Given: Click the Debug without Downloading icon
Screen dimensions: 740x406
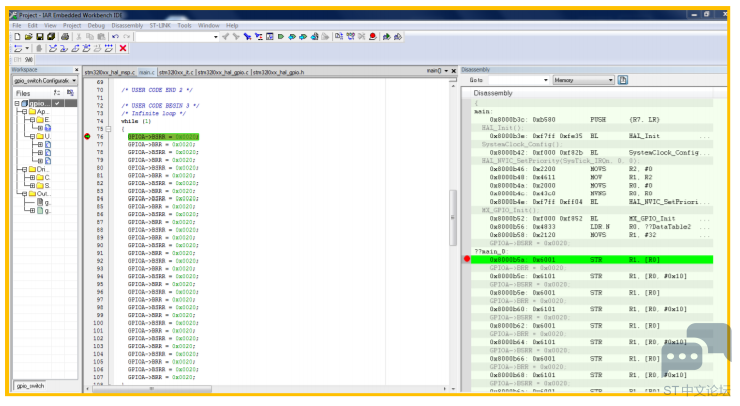Looking at the screenshot, I should [x=398, y=36].
